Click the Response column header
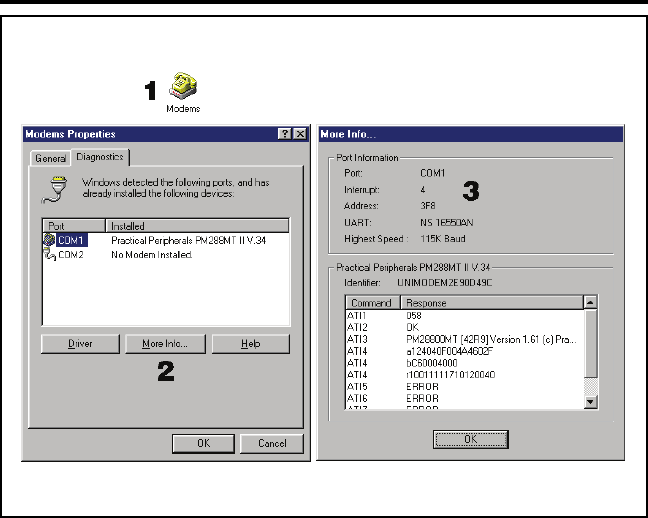 pyautogui.click(x=491, y=302)
